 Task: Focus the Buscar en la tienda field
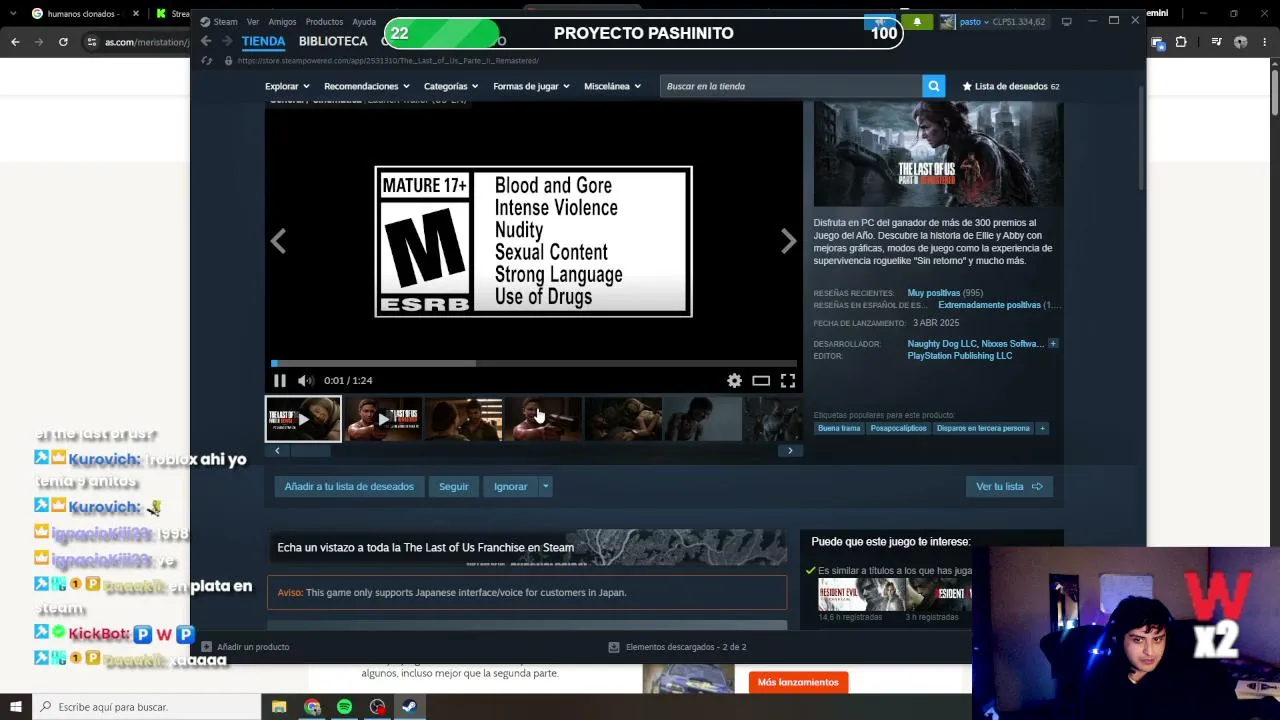pyautogui.click(x=791, y=86)
